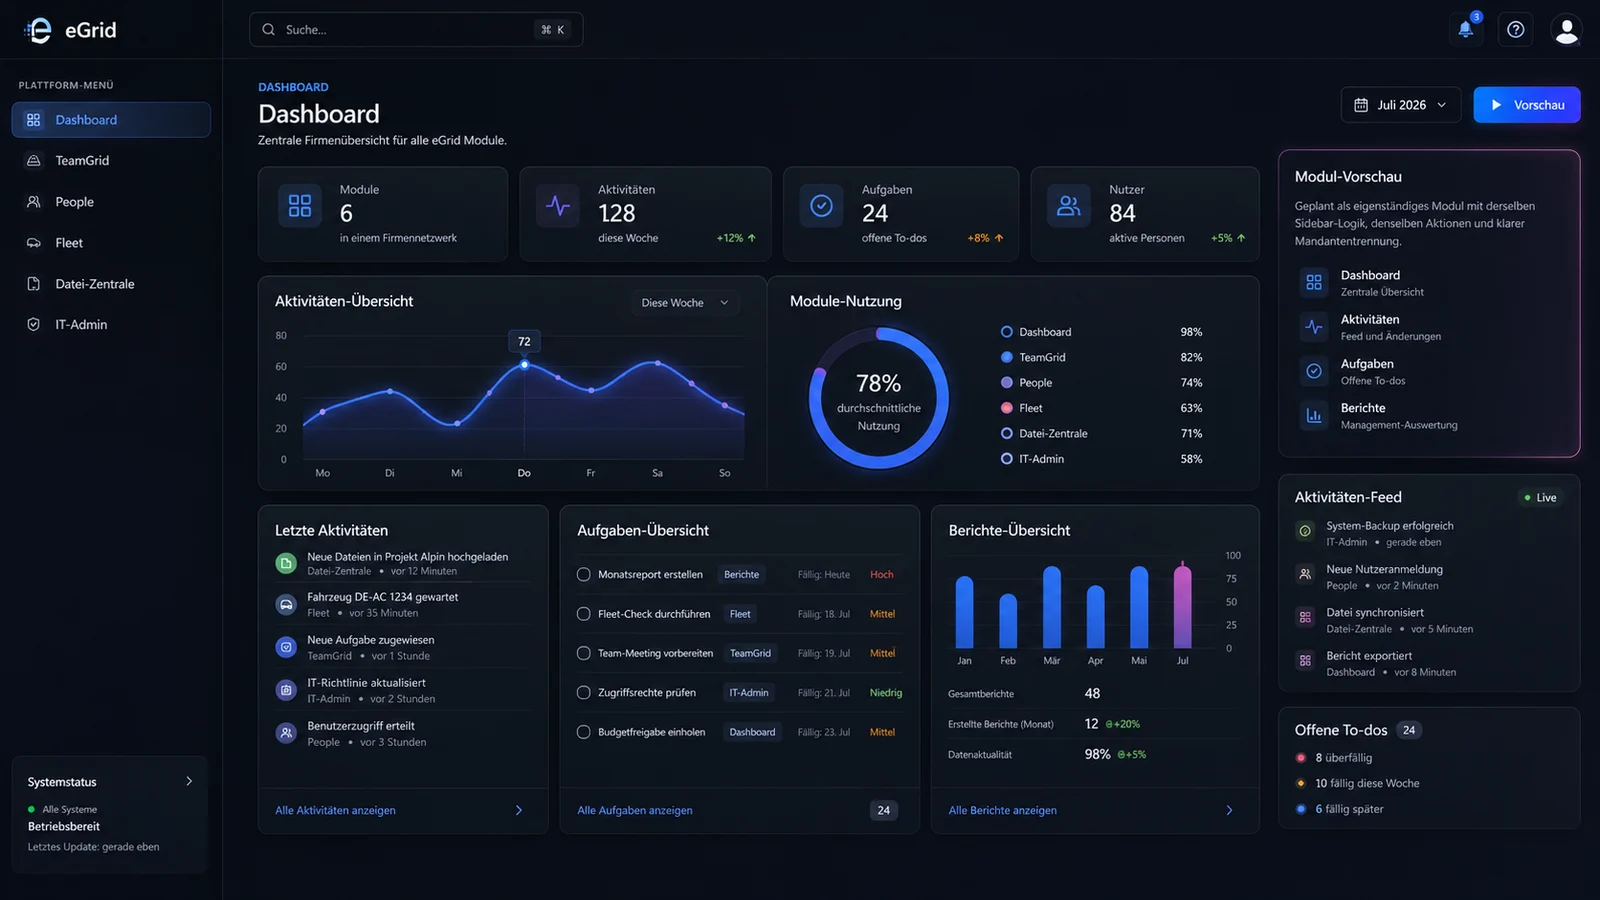Click the Benutzerzugriff erteilt icon

pyautogui.click(x=286, y=733)
